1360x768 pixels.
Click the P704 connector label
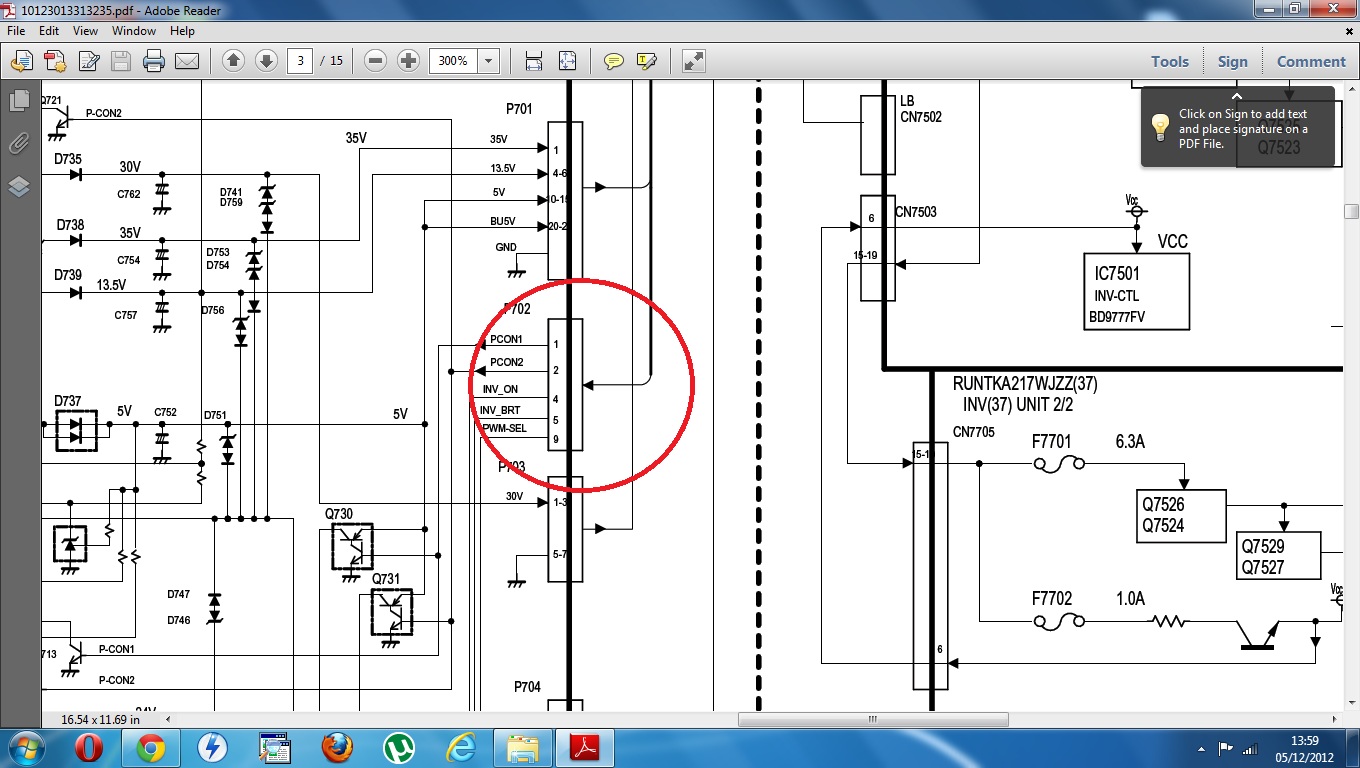click(x=528, y=687)
